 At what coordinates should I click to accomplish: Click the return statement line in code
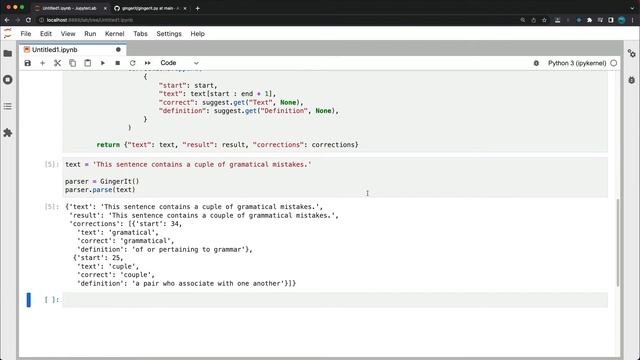pos(227,145)
